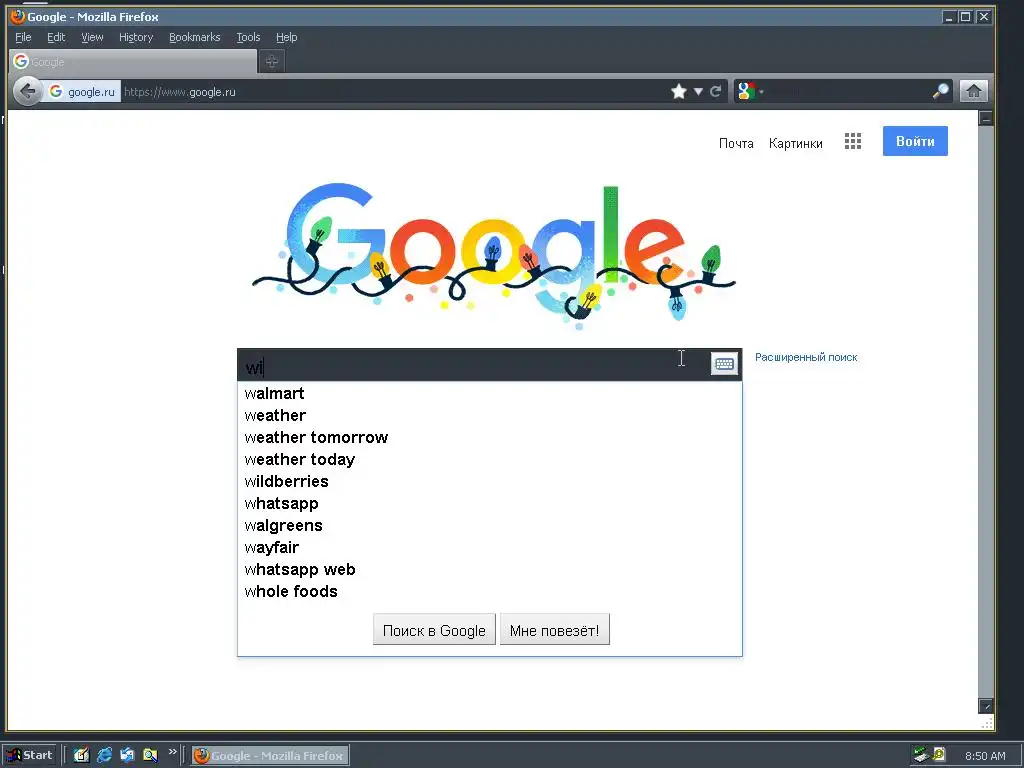Viewport: 1024px width, 768px height.
Task: Bookmark this page with the star icon
Action: (679, 91)
